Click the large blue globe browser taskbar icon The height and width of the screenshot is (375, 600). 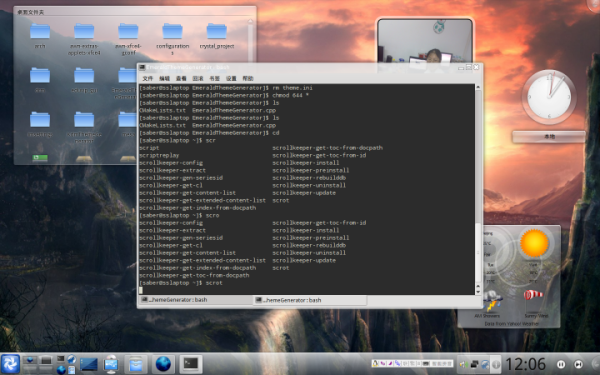(x=163, y=364)
